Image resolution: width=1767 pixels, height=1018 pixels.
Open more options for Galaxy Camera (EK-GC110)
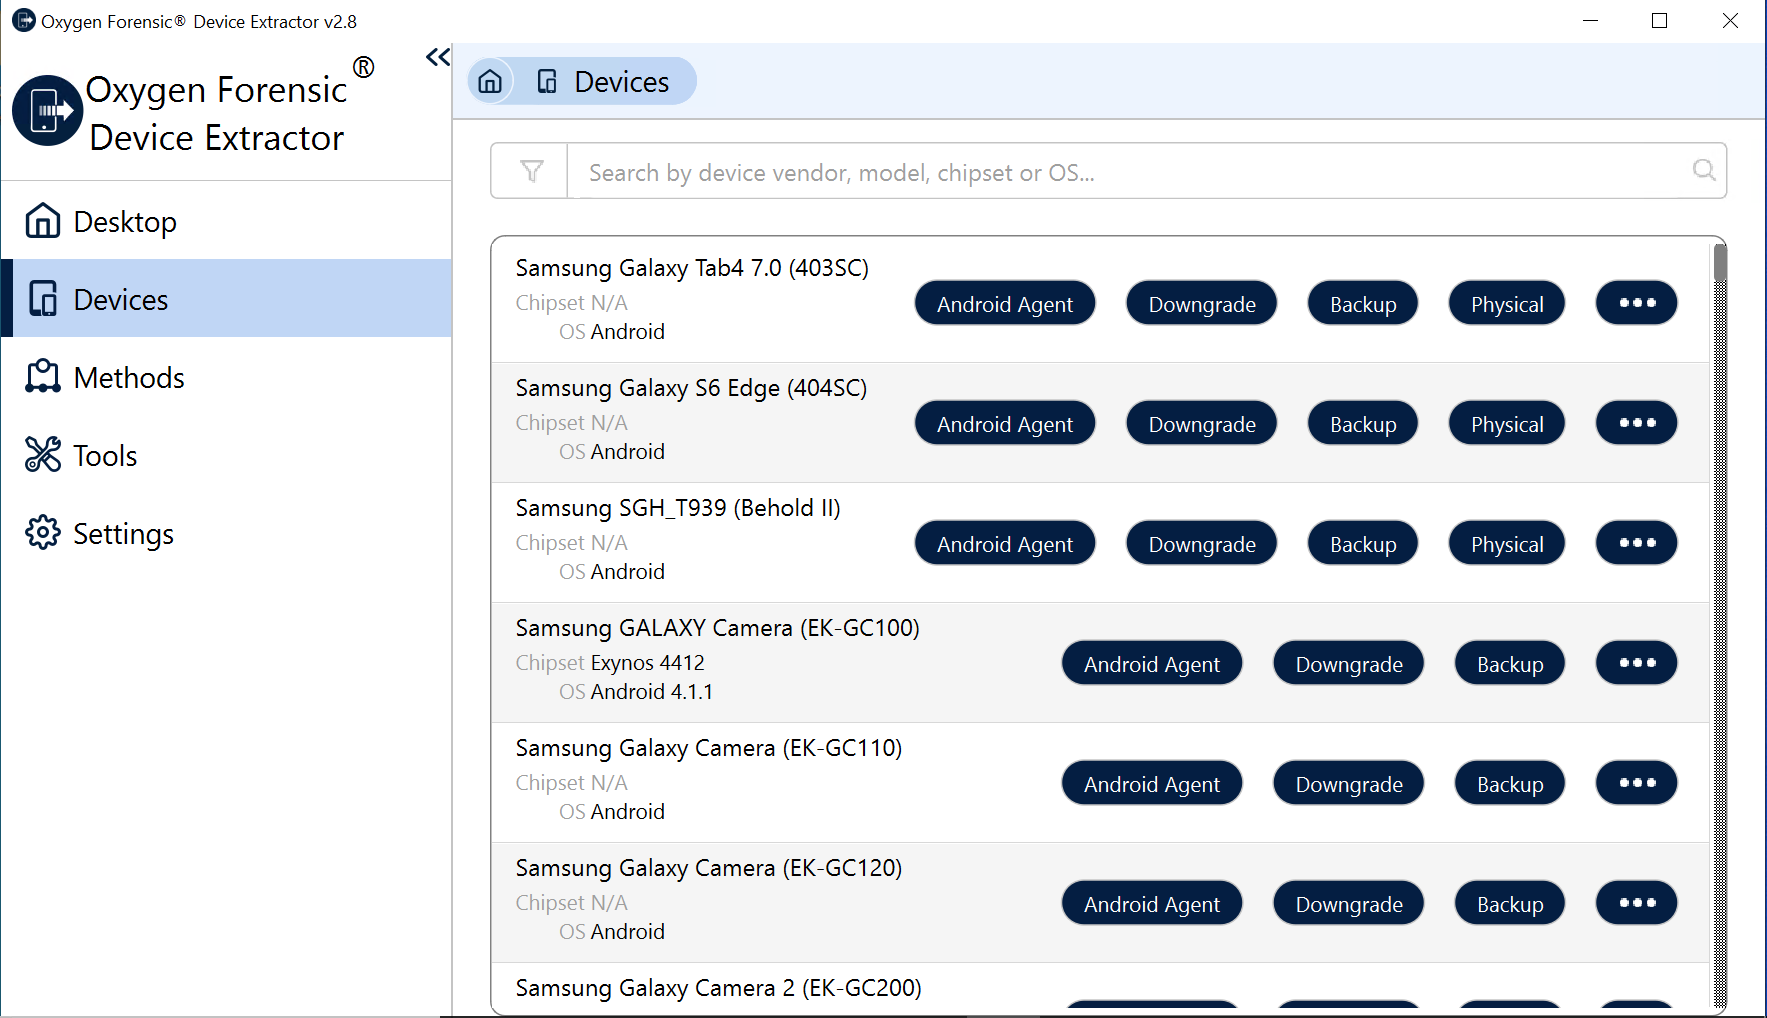click(x=1636, y=783)
